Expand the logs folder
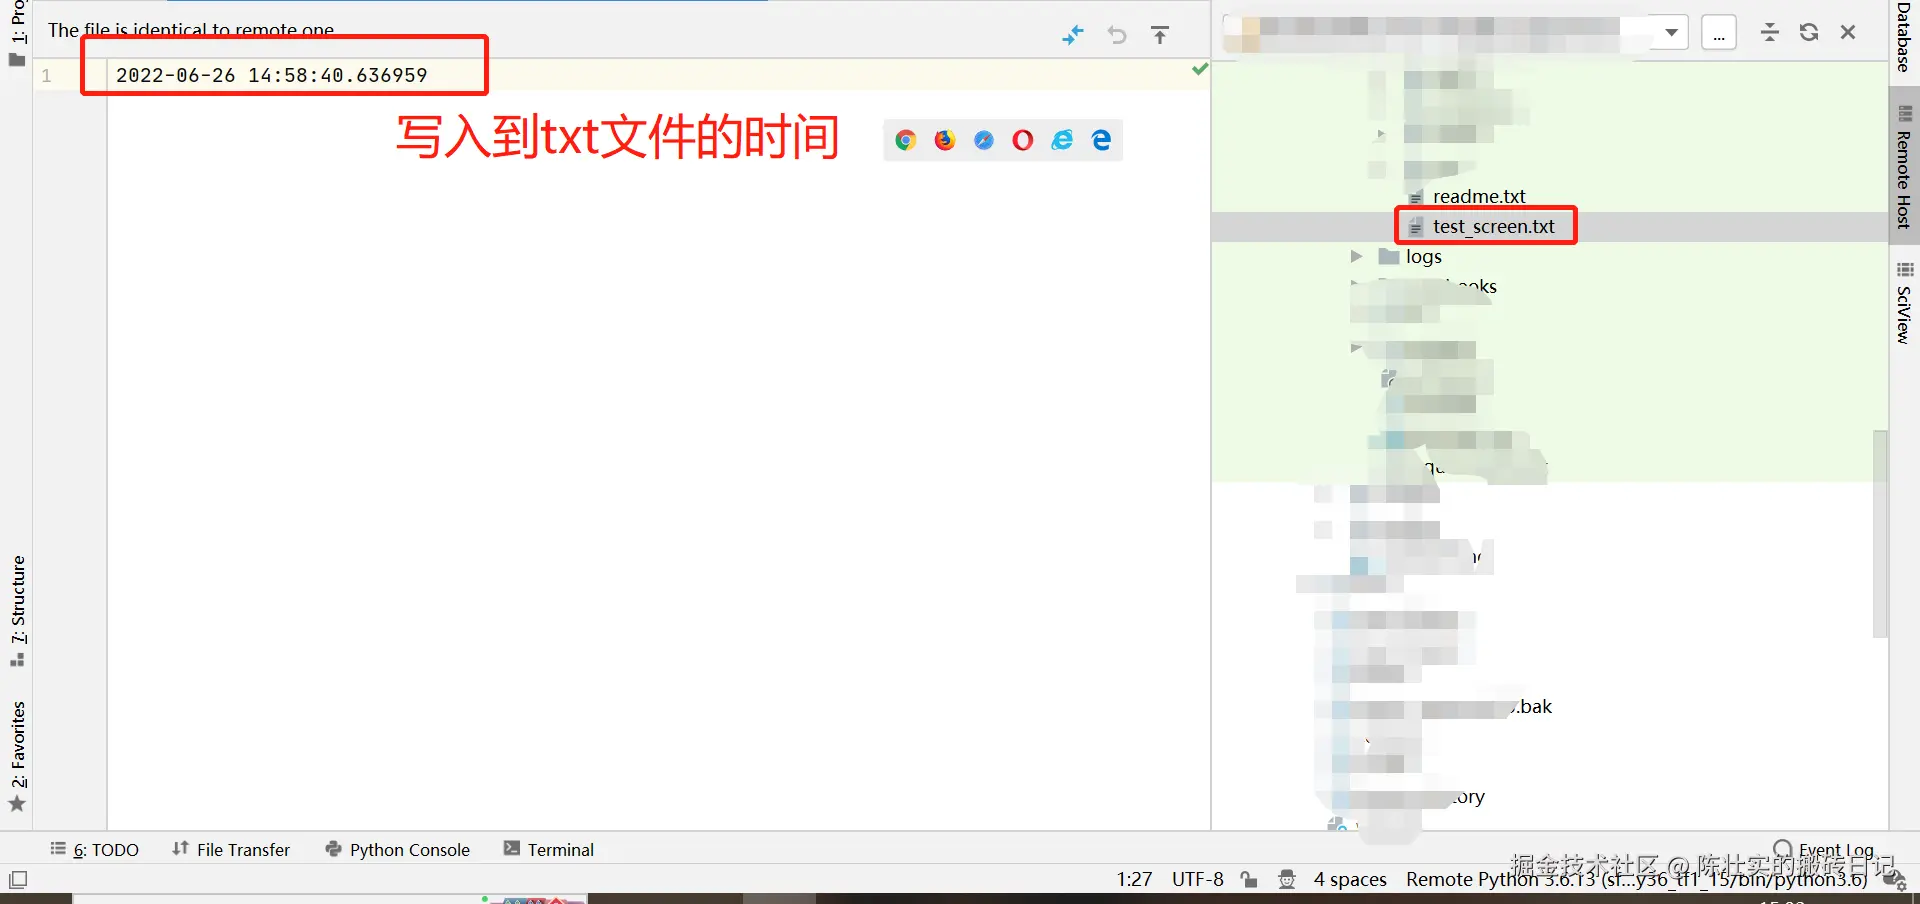This screenshot has width=1920, height=904. pyautogui.click(x=1356, y=256)
